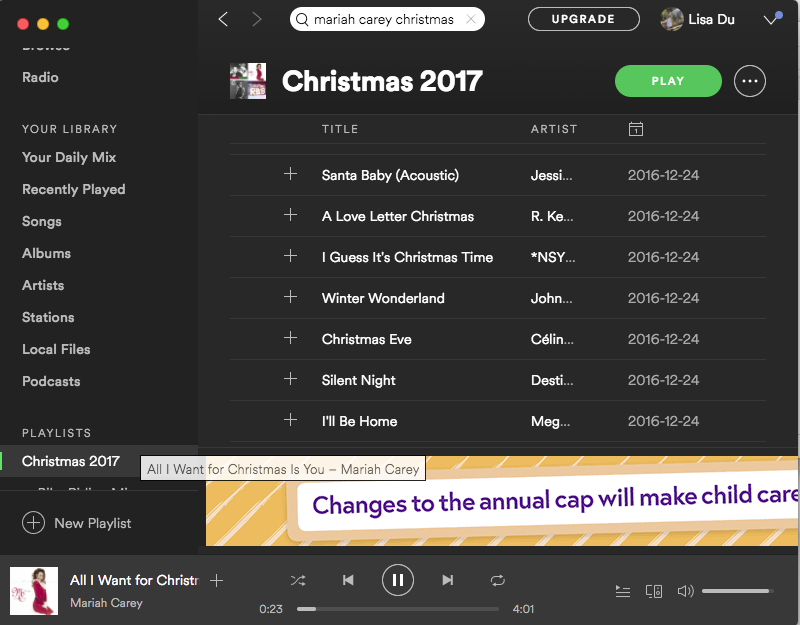800x625 pixels.
Task: Add I Guess It's Christmas Time to library
Action: point(290,256)
